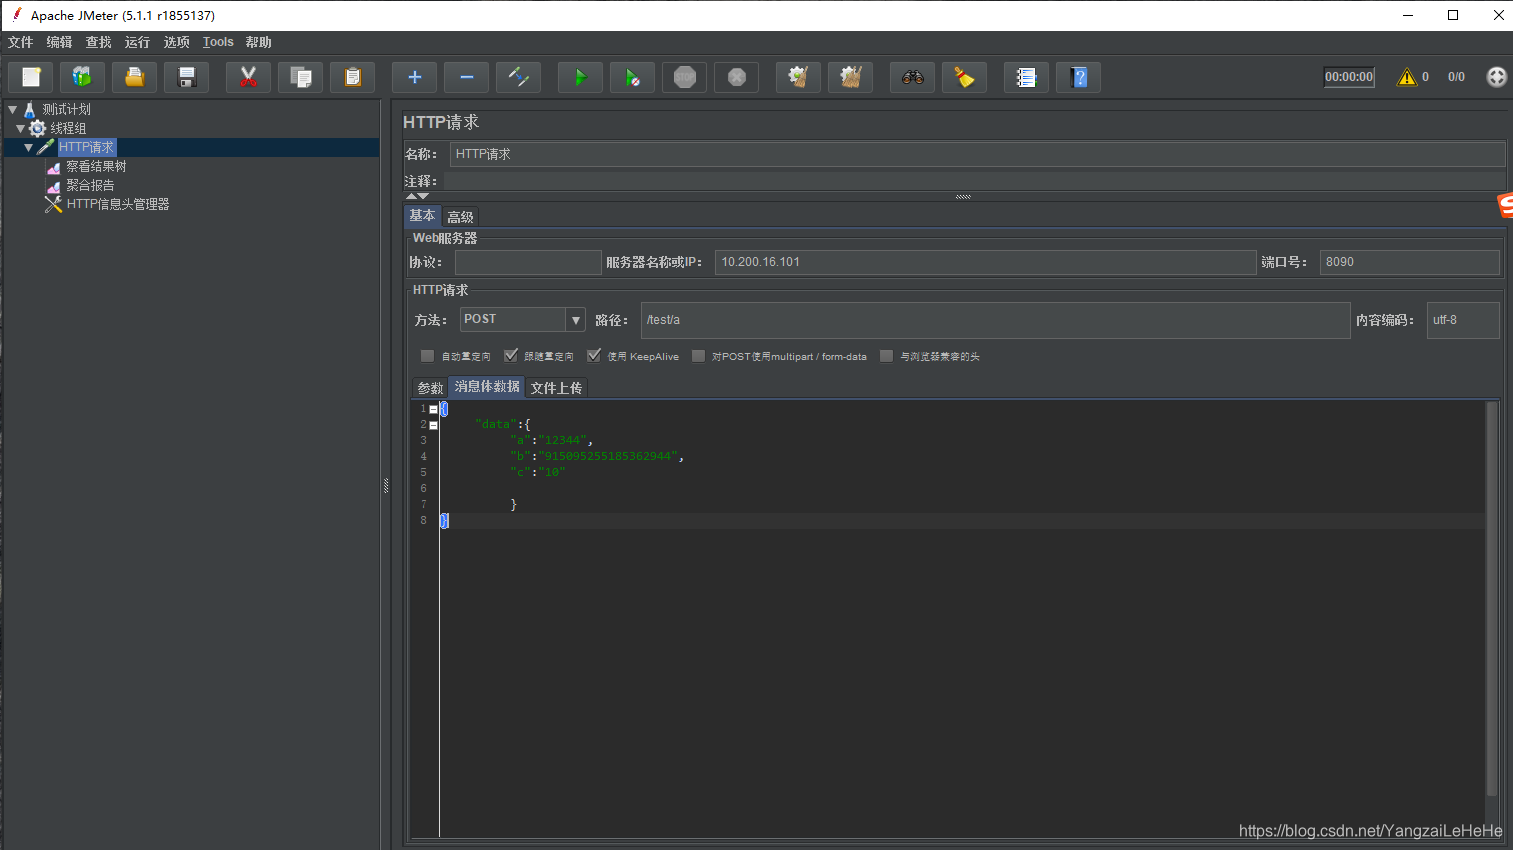Viewport: 1513px width, 850px height.
Task: Expand all nodes with plus icon
Action: [414, 77]
